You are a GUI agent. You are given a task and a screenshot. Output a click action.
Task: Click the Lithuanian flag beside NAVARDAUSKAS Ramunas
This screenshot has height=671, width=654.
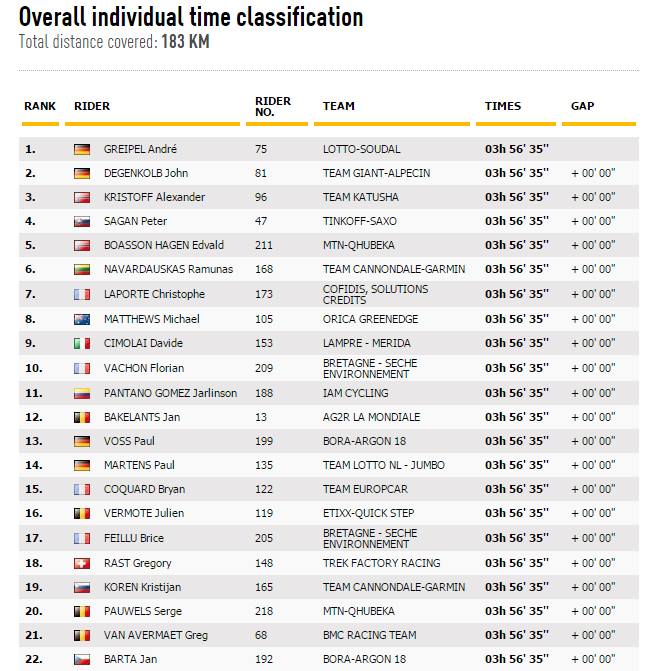pos(82,269)
